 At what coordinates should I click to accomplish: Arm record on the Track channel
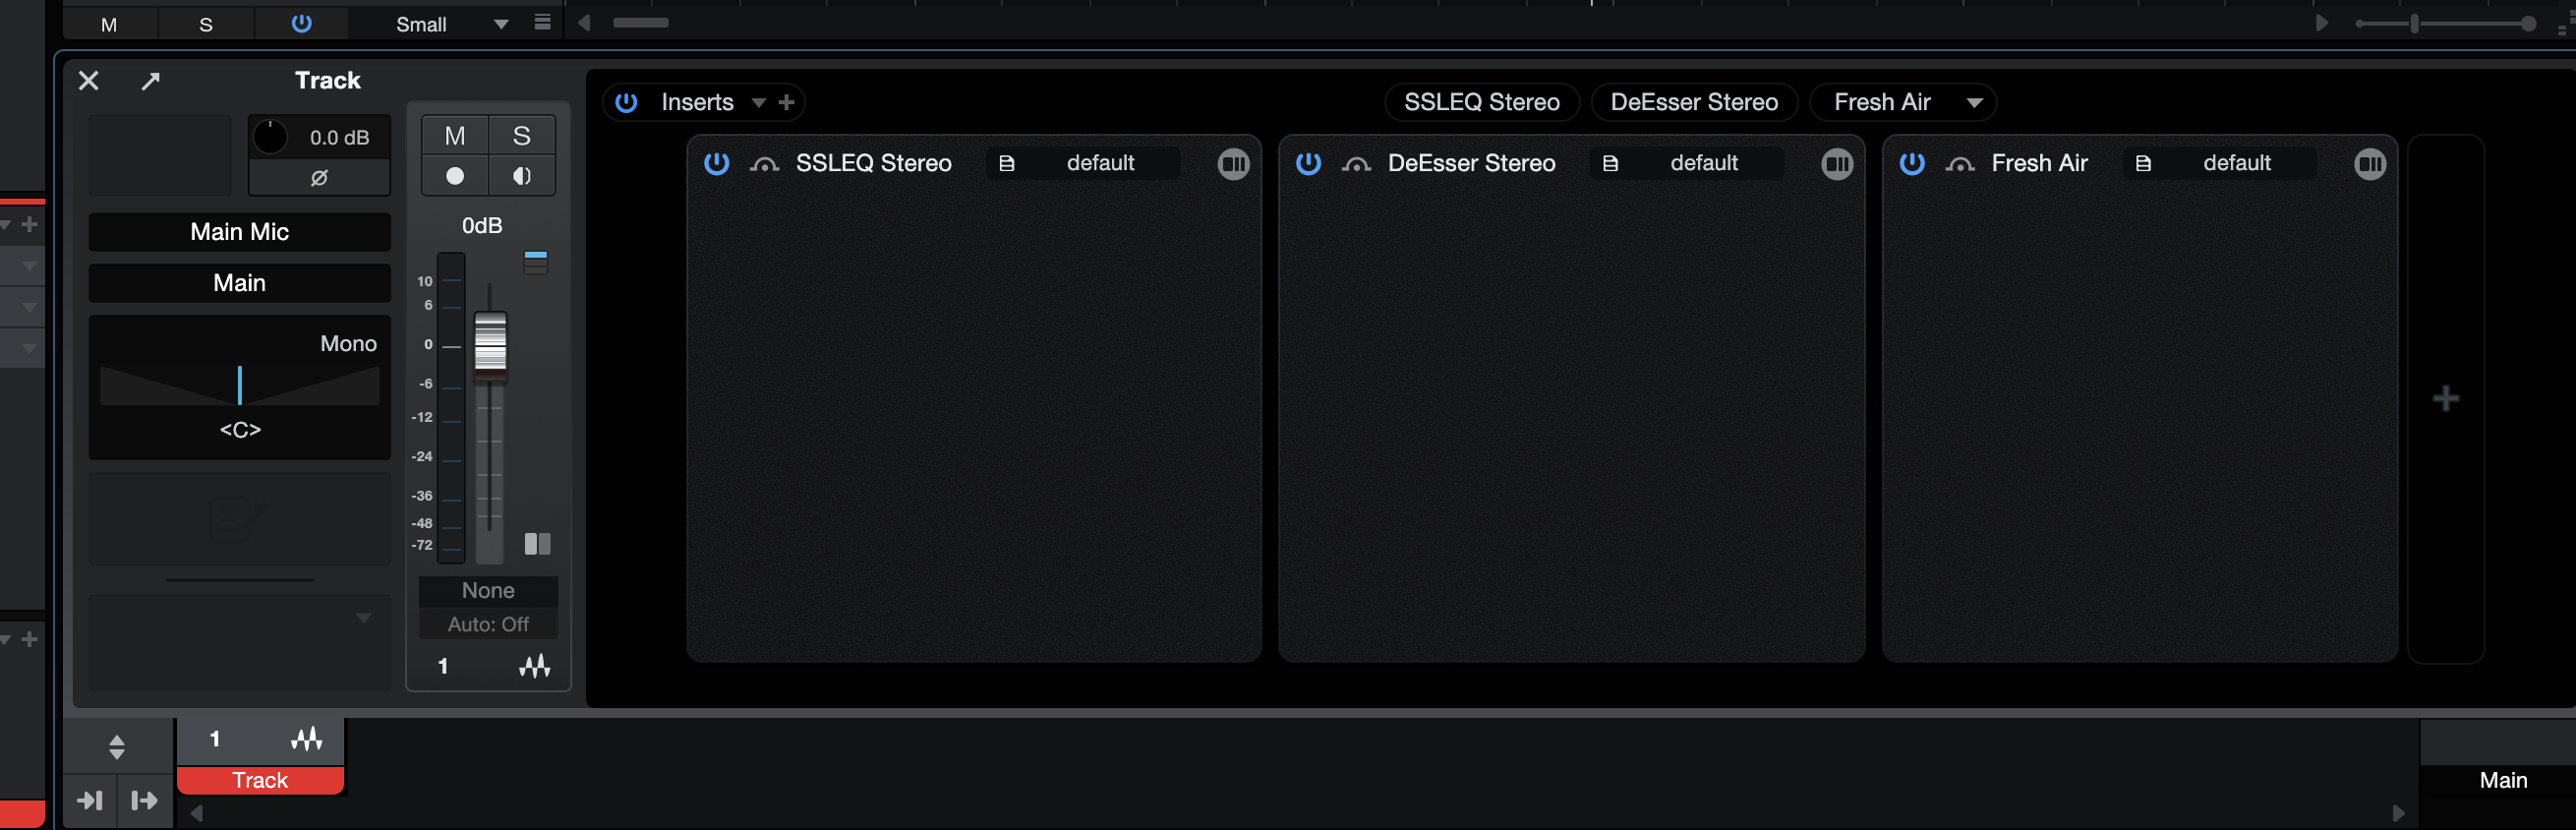(x=455, y=176)
